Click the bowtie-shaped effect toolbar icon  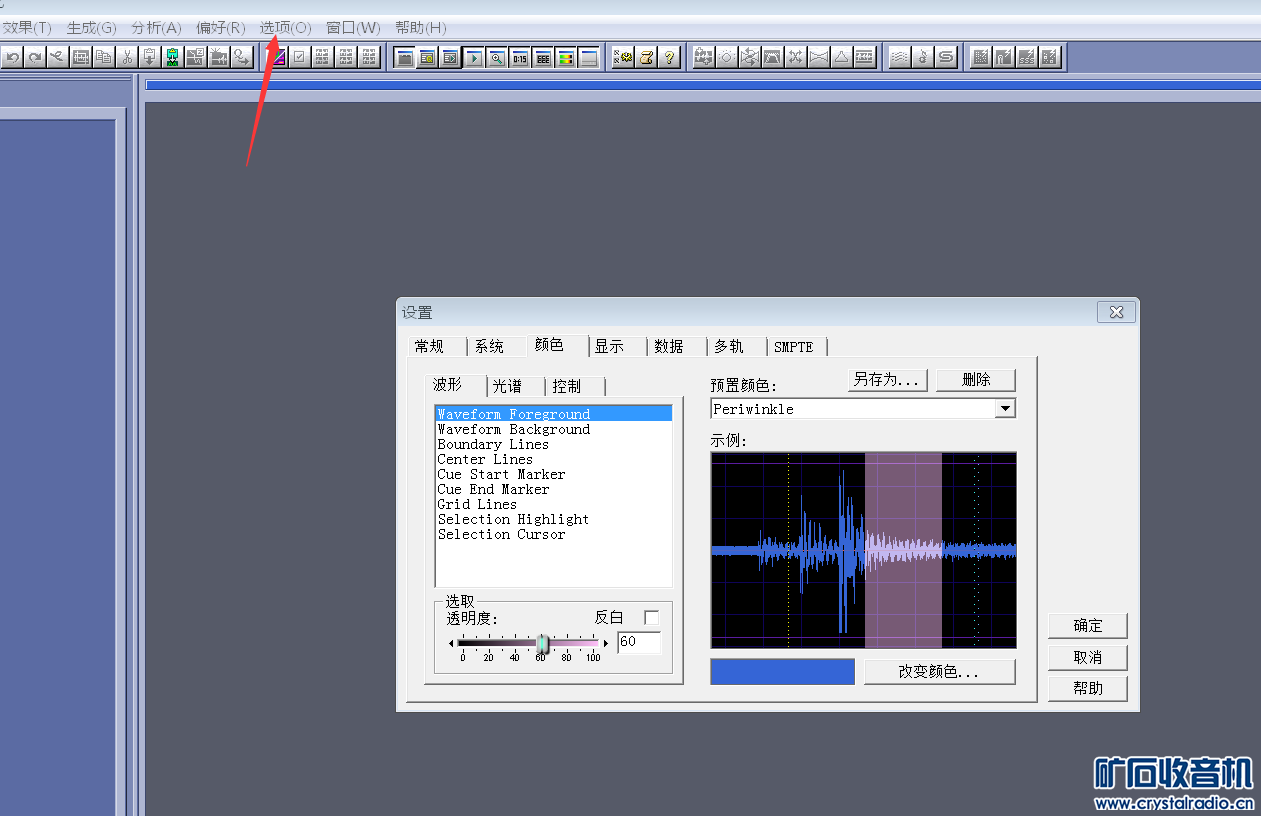pos(818,57)
